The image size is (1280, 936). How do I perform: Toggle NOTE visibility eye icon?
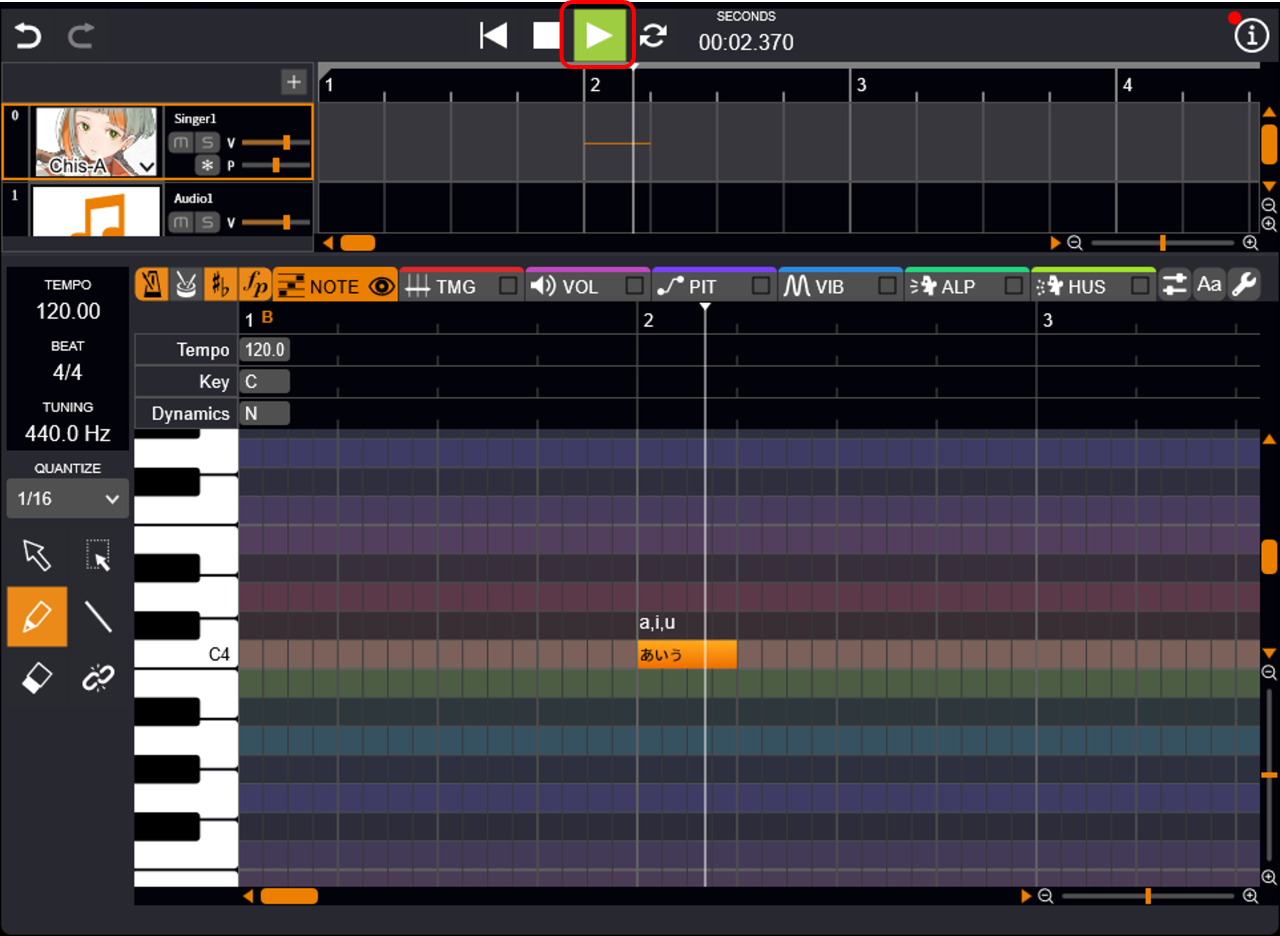click(382, 287)
